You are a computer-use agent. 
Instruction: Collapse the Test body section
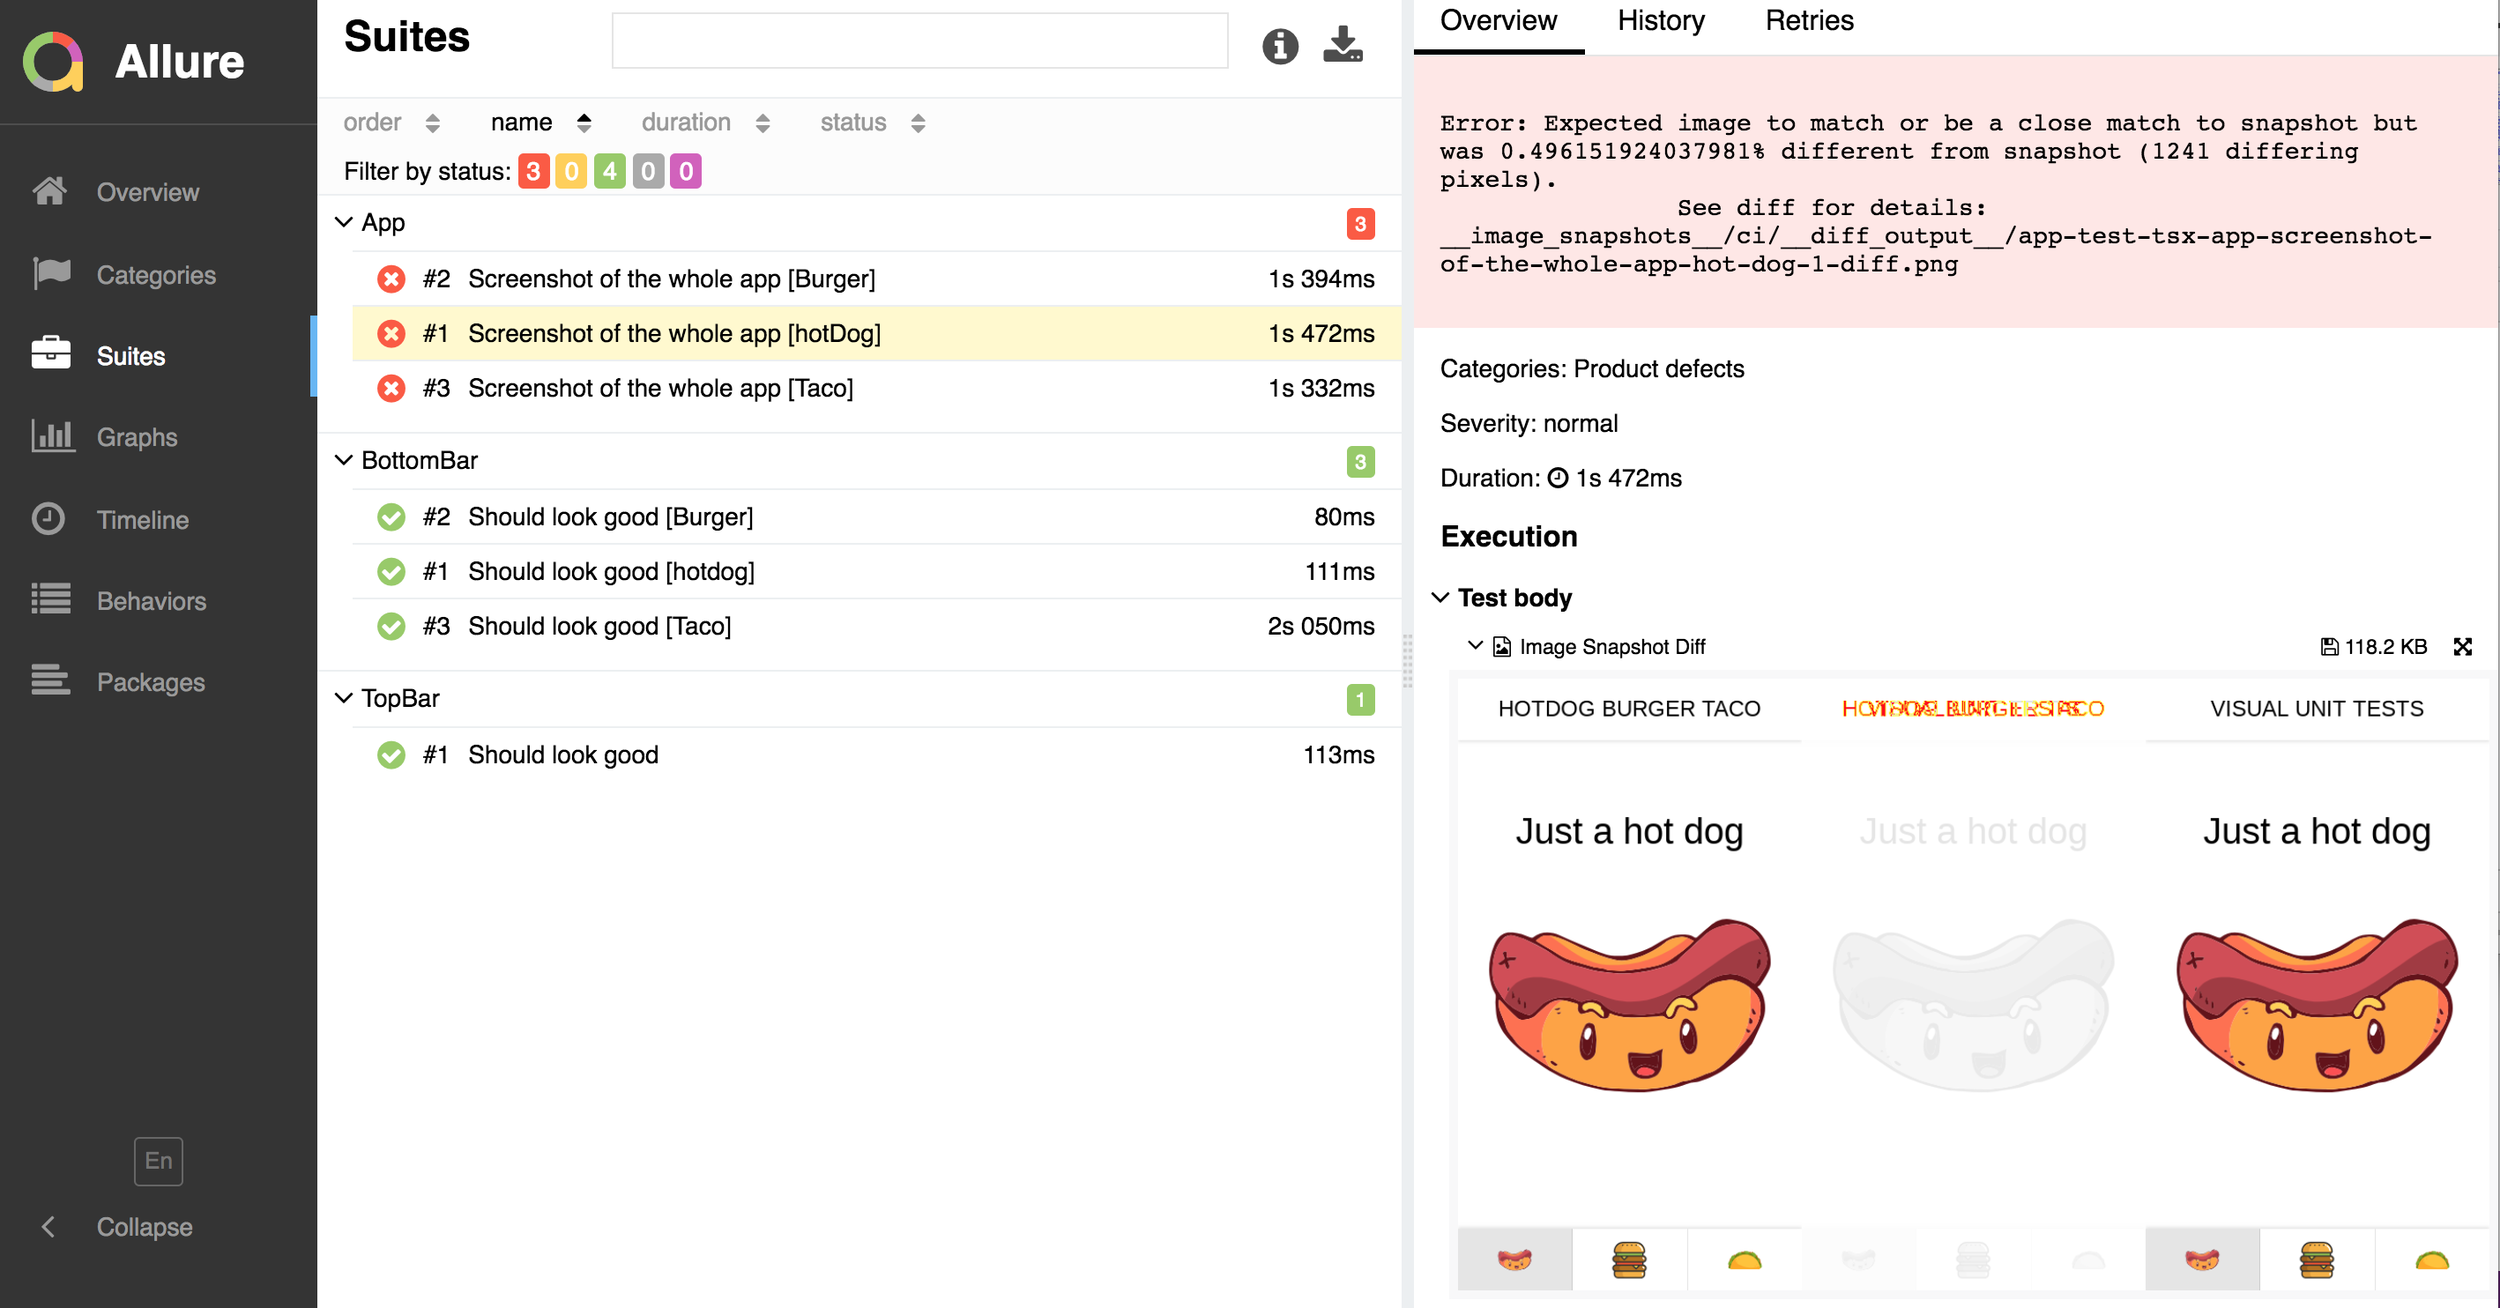(1440, 597)
